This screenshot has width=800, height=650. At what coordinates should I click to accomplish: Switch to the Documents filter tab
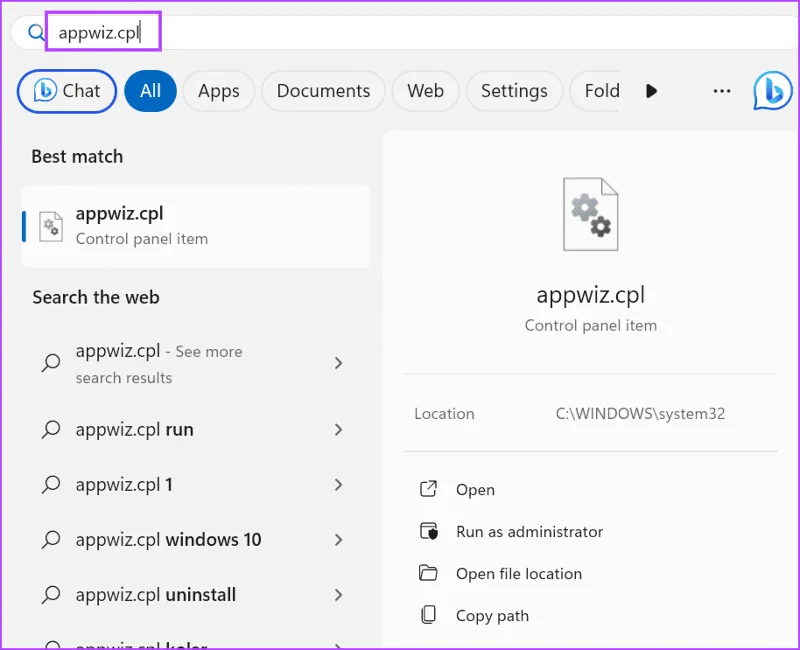pyautogui.click(x=323, y=91)
